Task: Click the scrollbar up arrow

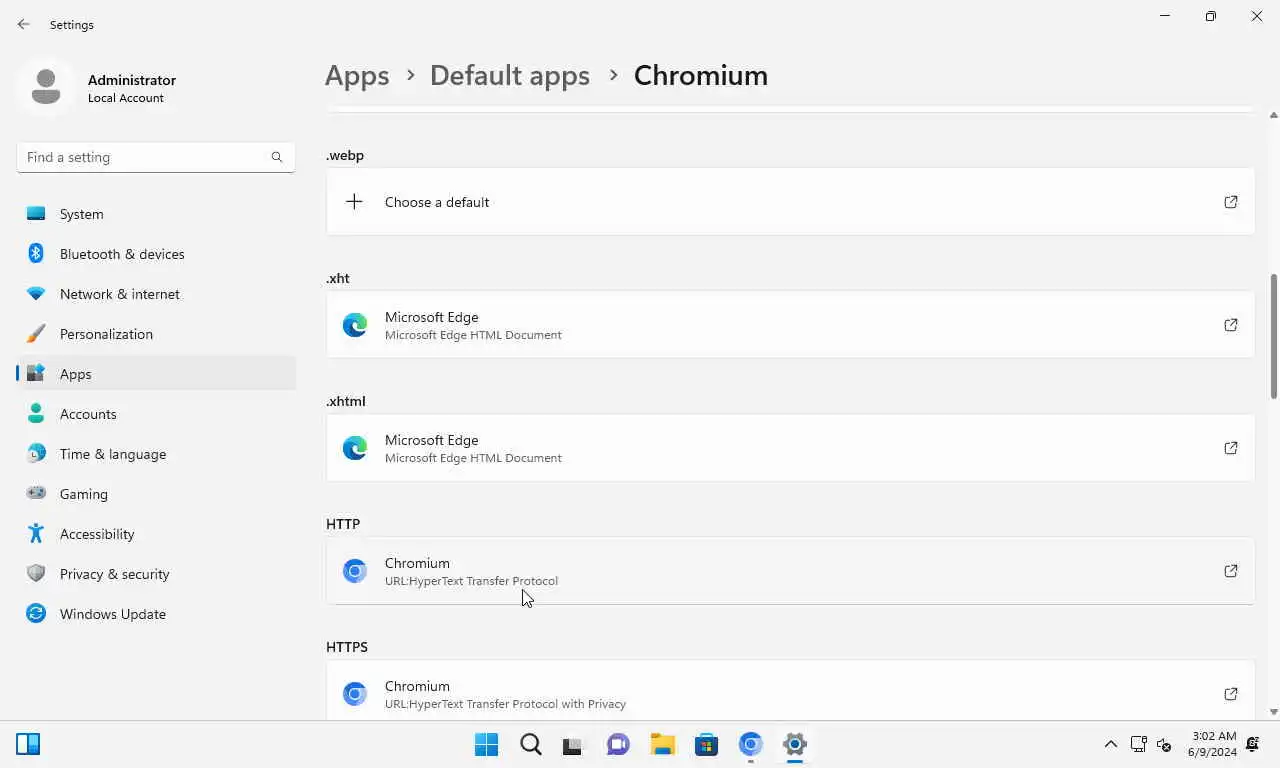Action: pos(1274,115)
